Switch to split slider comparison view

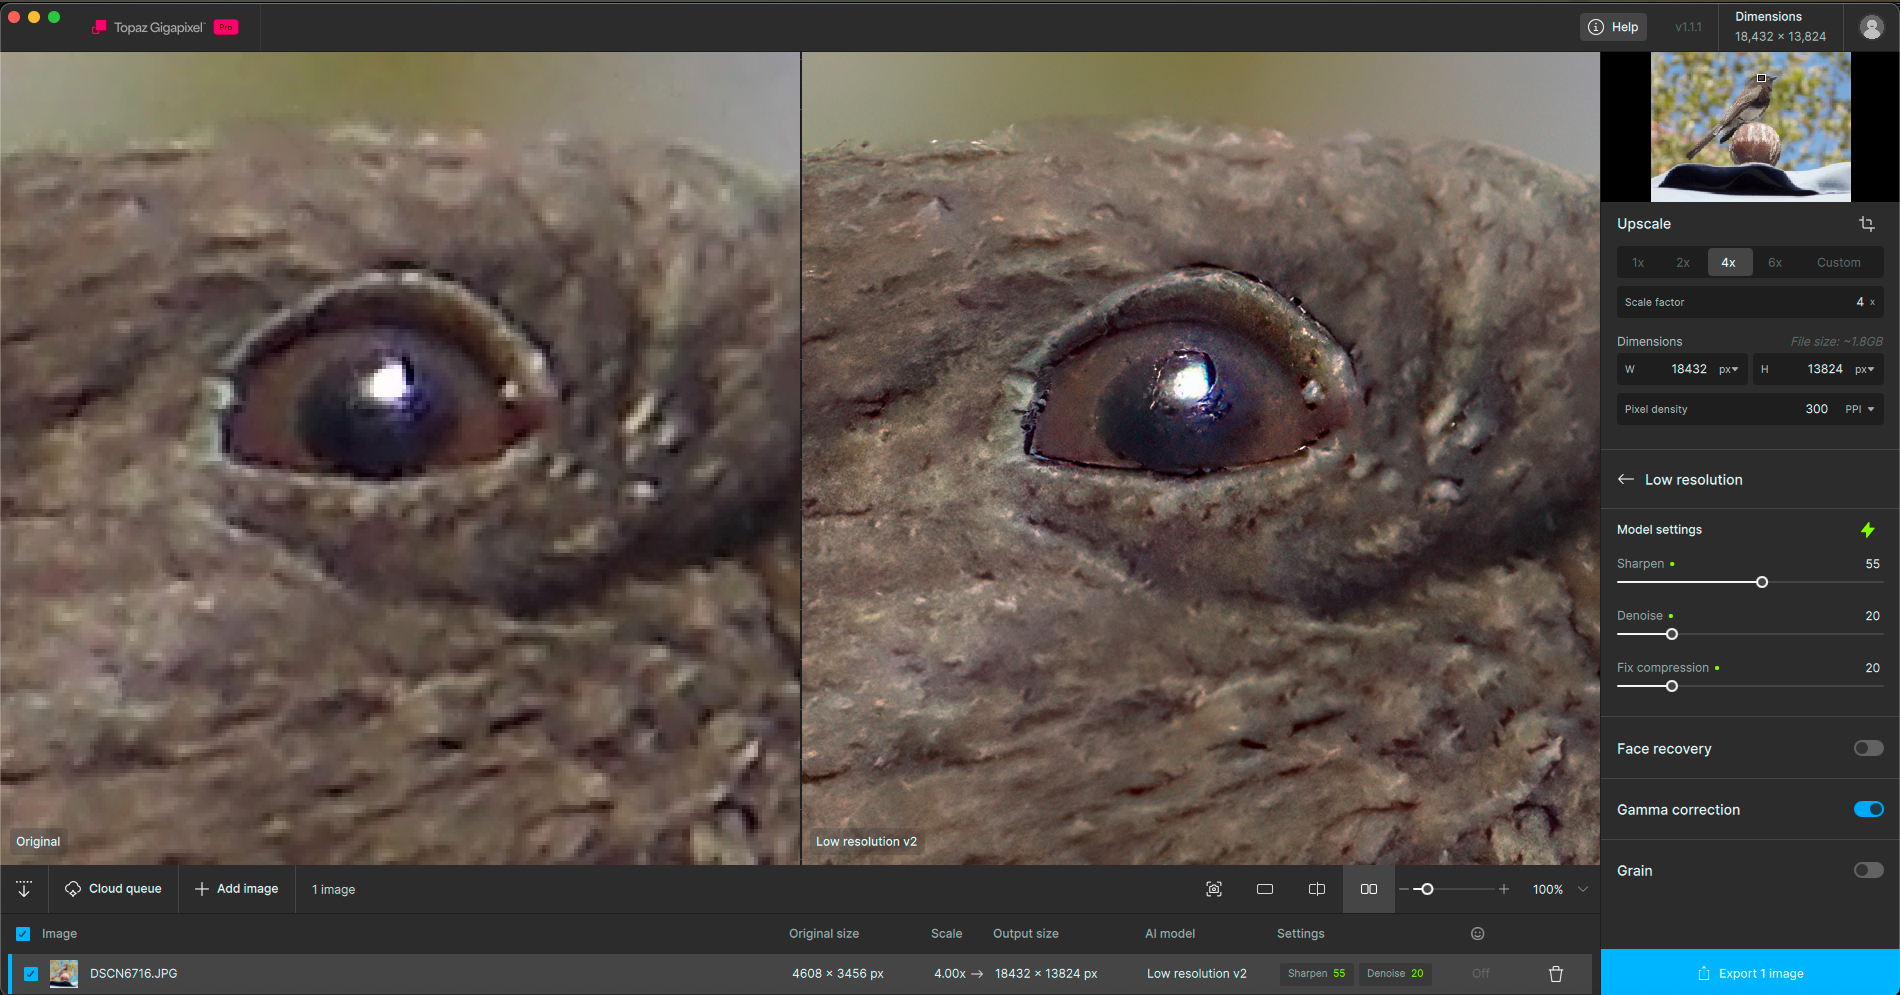1317,889
